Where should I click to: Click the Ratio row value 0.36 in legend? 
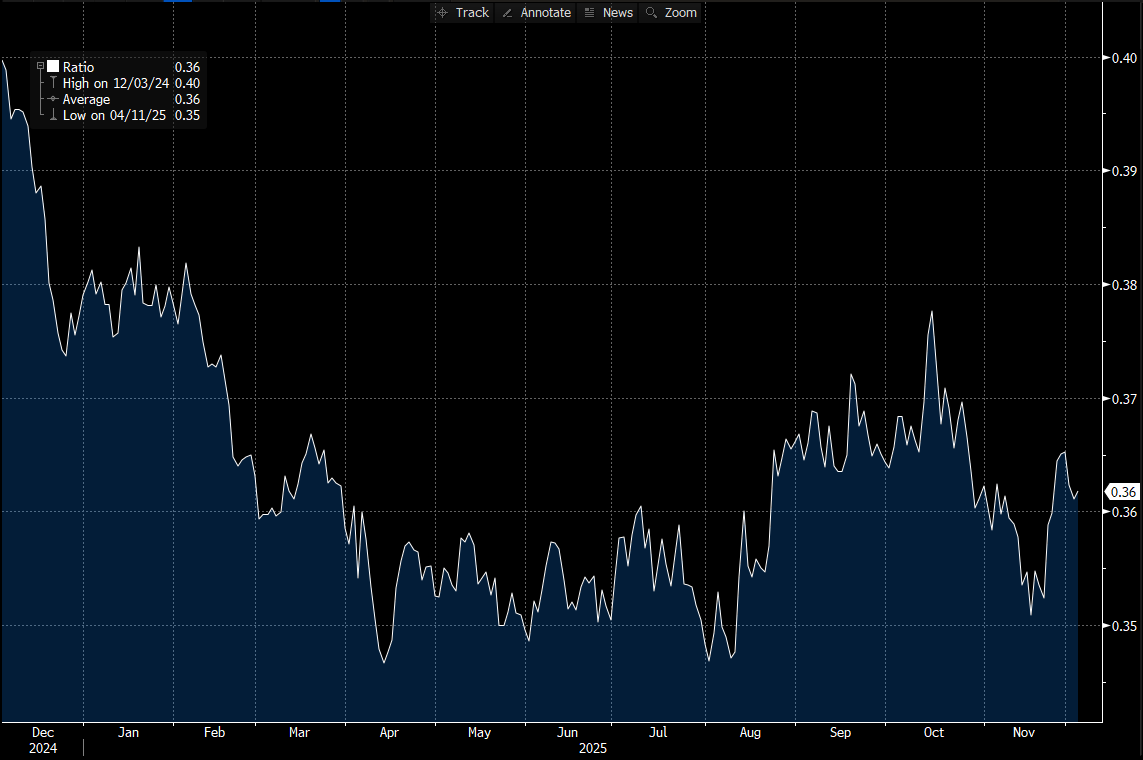coord(187,67)
